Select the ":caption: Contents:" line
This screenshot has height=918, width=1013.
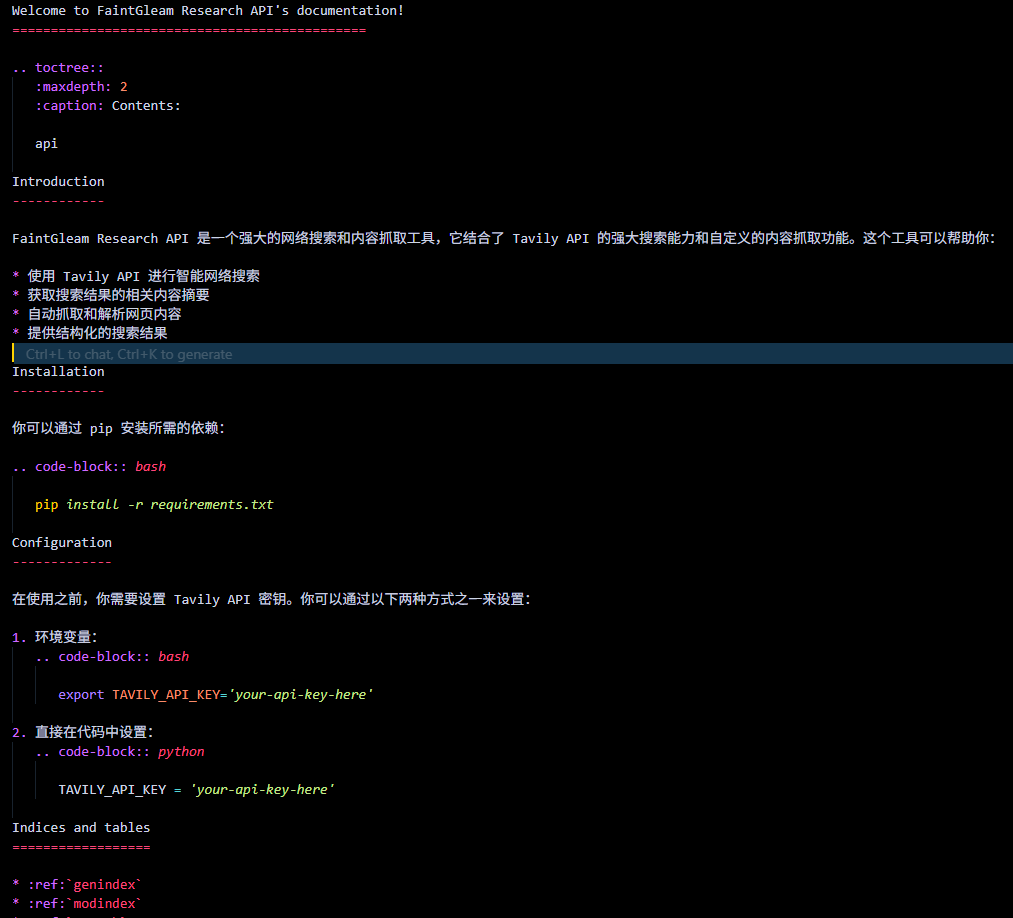108,106
